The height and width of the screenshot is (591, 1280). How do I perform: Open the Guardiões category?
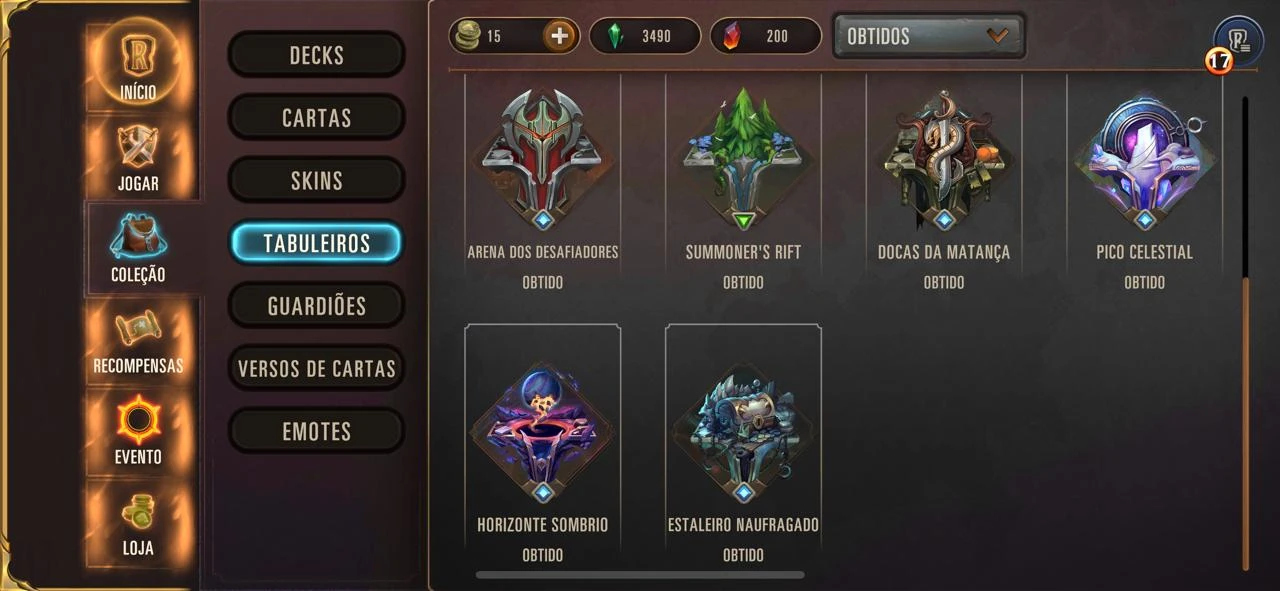[316, 306]
